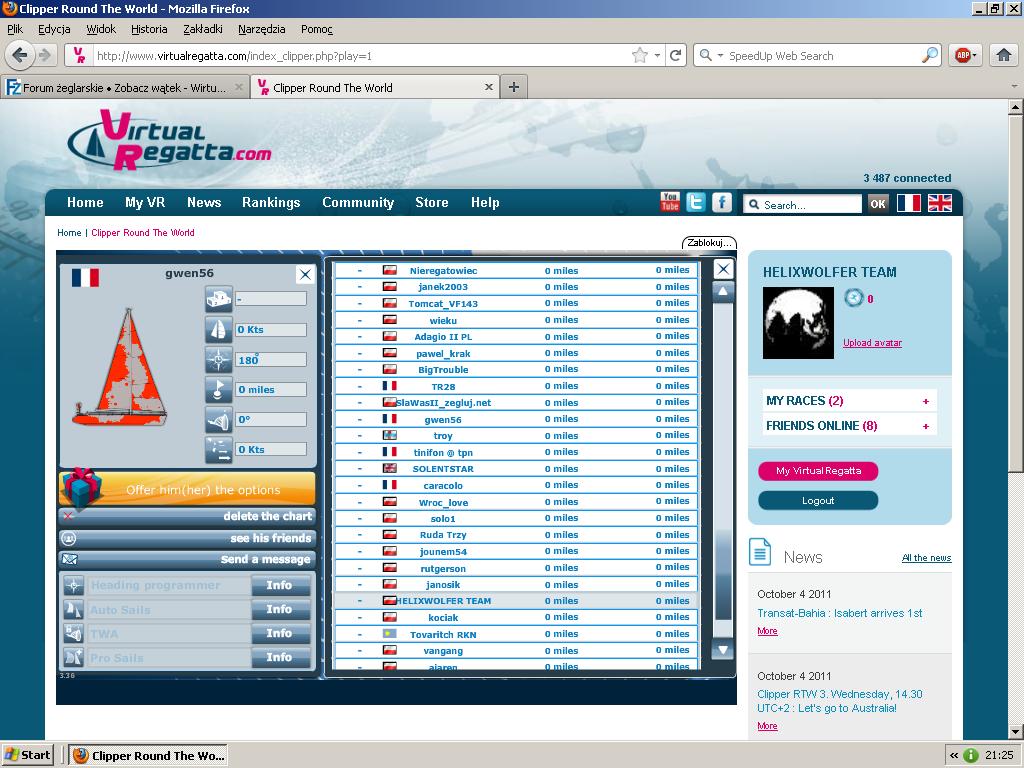
Task: Click the YouTube icon in navigation bar
Action: (670, 202)
